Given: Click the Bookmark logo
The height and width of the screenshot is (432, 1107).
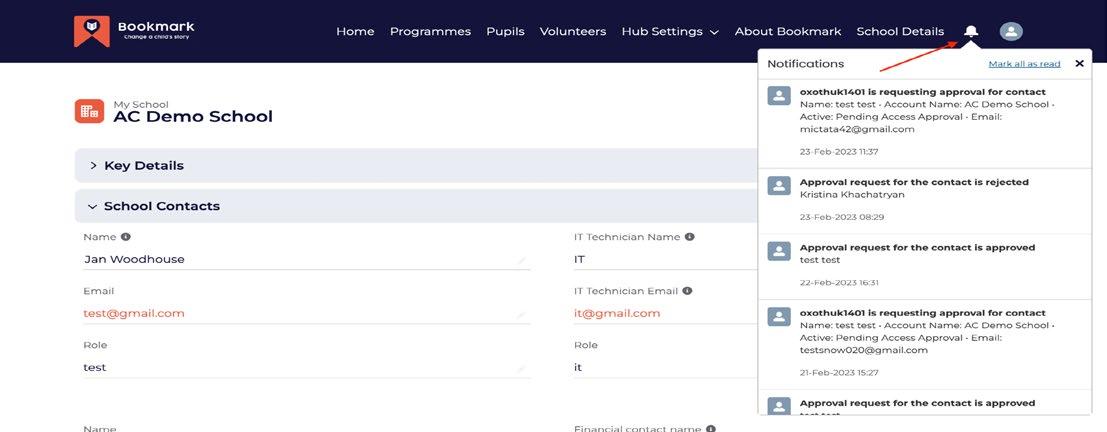Looking at the screenshot, I should pyautogui.click(x=134, y=31).
